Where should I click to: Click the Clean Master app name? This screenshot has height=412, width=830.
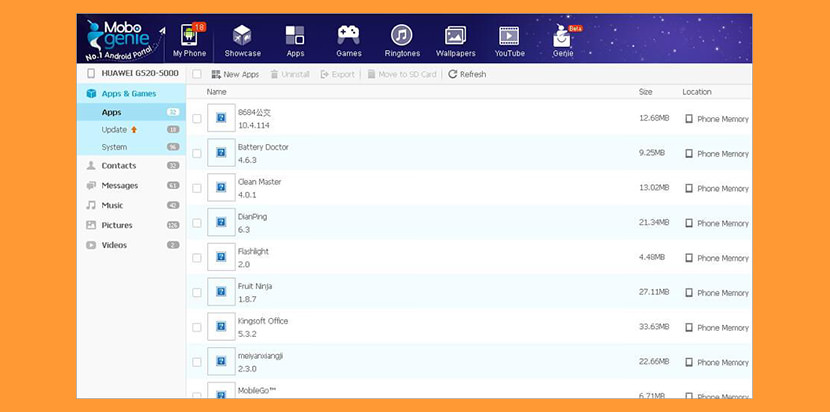[x=259, y=182]
